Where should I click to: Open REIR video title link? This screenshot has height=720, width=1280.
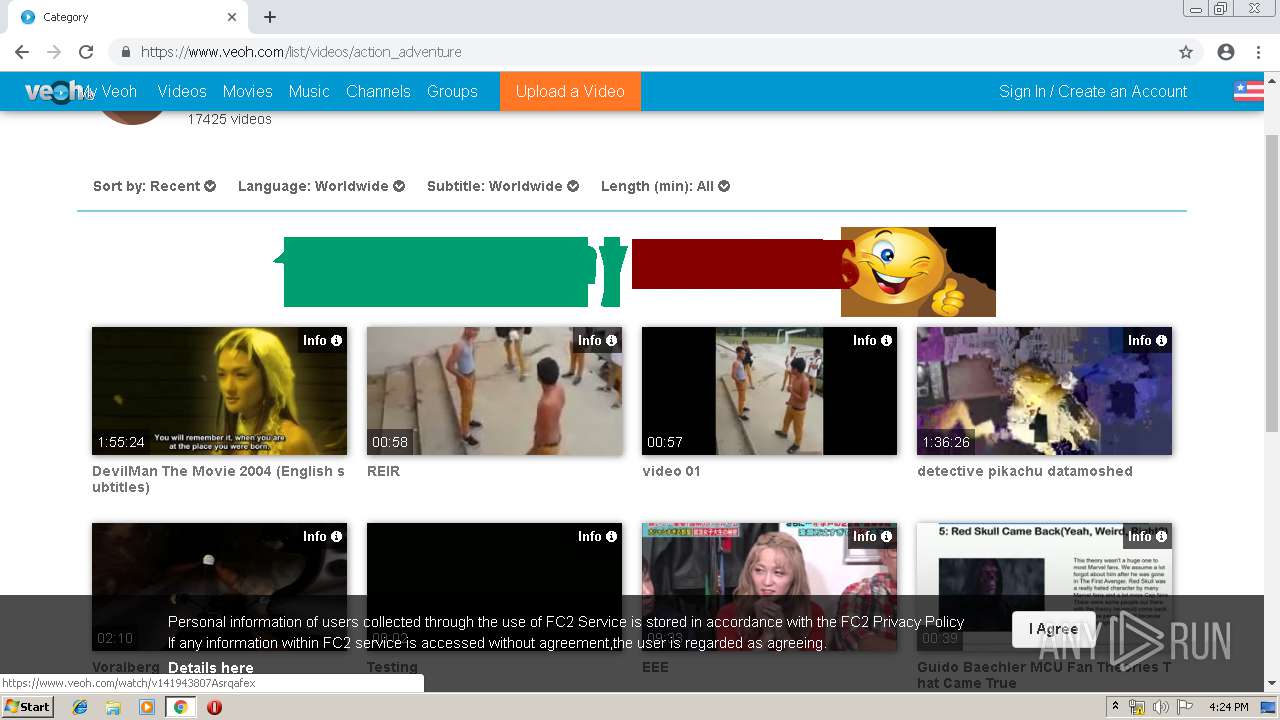click(x=383, y=471)
